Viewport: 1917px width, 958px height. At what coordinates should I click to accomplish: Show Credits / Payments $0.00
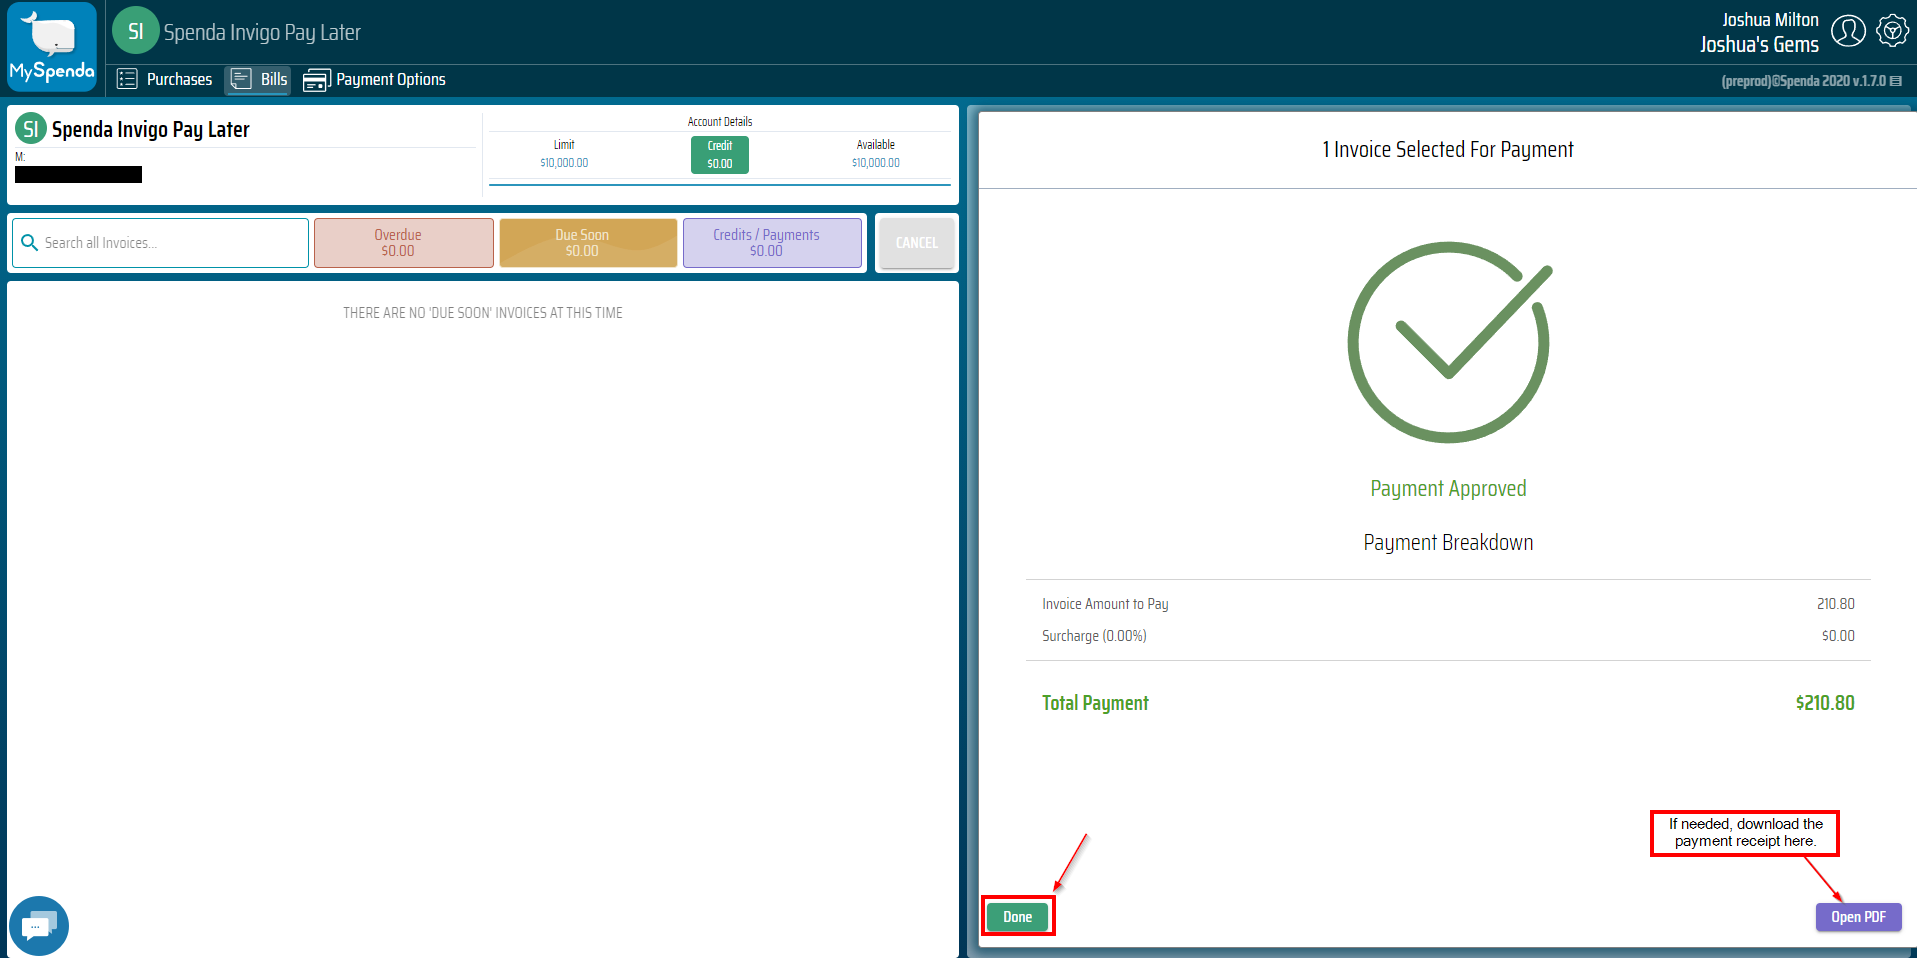click(x=772, y=243)
